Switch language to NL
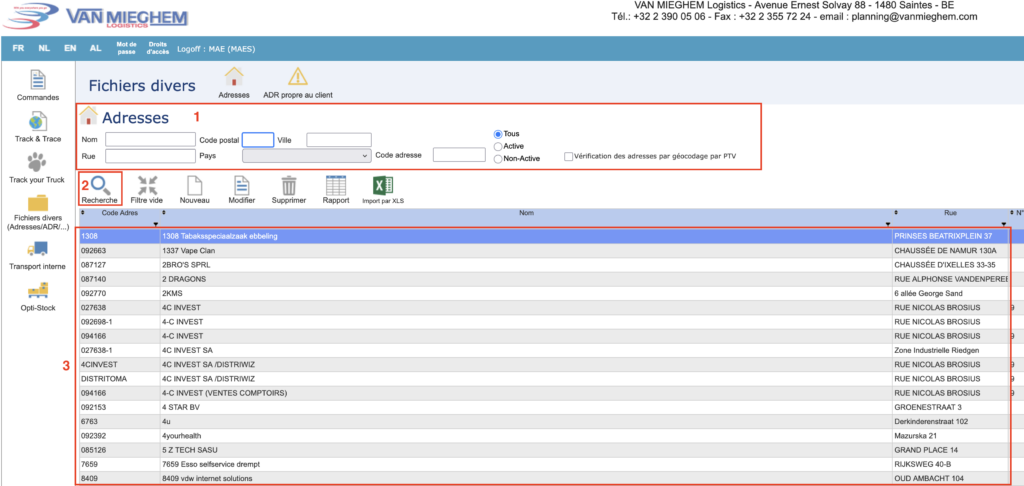This screenshot has width=1024, height=486. [x=45, y=48]
